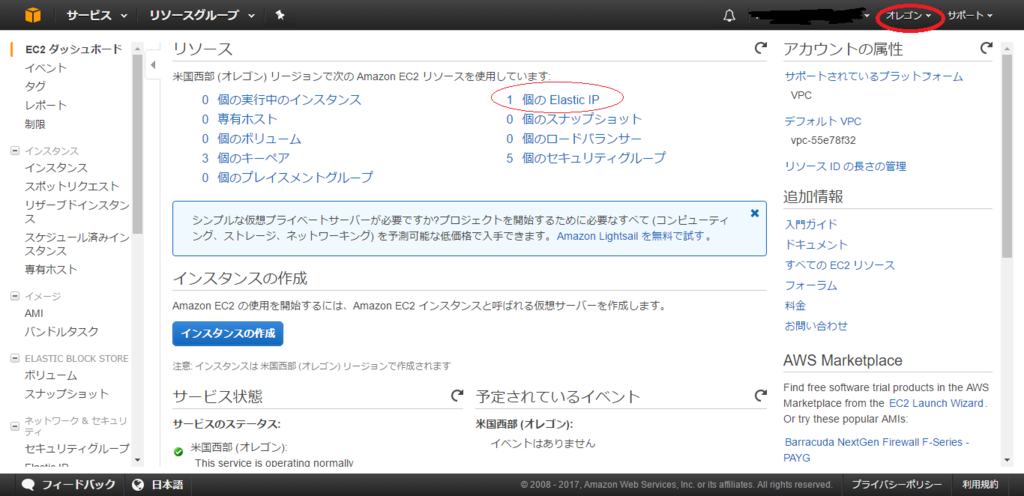Collapse the ネットワーク & セキュリティ section
The height and width of the screenshot is (496, 1024).
click(x=14, y=426)
